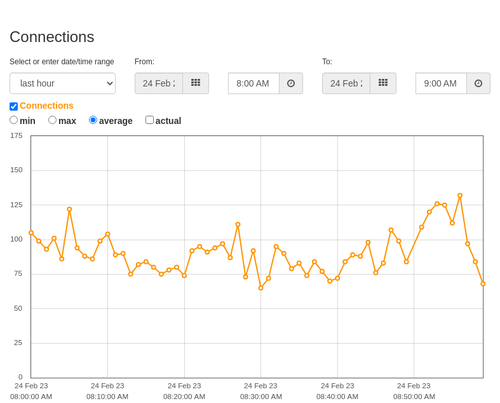This screenshot has height=403, width=500.
Task: Click the 25 y-axis label
Action: [x=18, y=343]
